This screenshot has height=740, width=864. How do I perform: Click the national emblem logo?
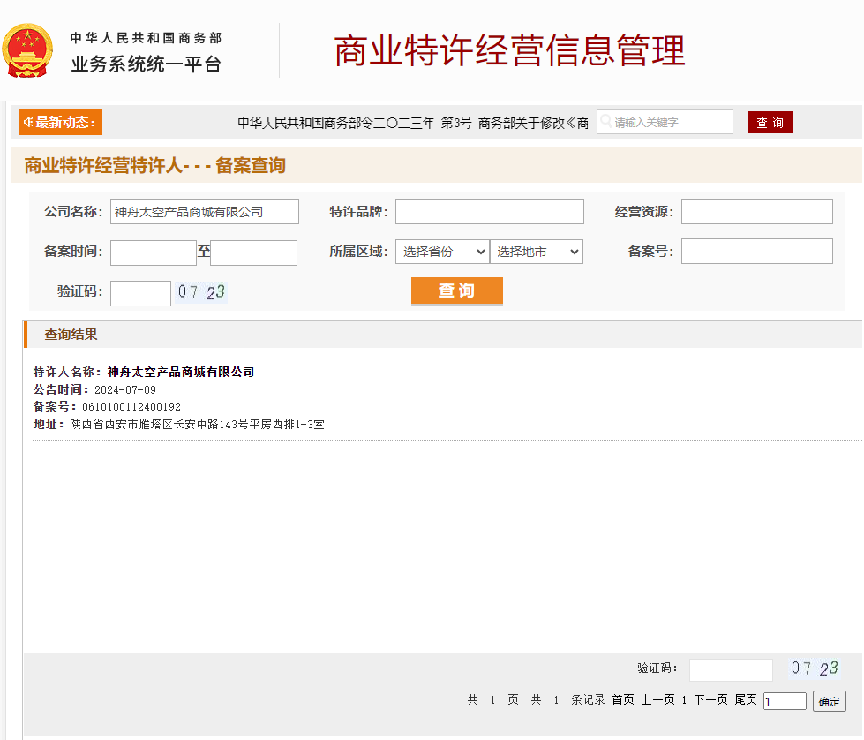(x=28, y=51)
